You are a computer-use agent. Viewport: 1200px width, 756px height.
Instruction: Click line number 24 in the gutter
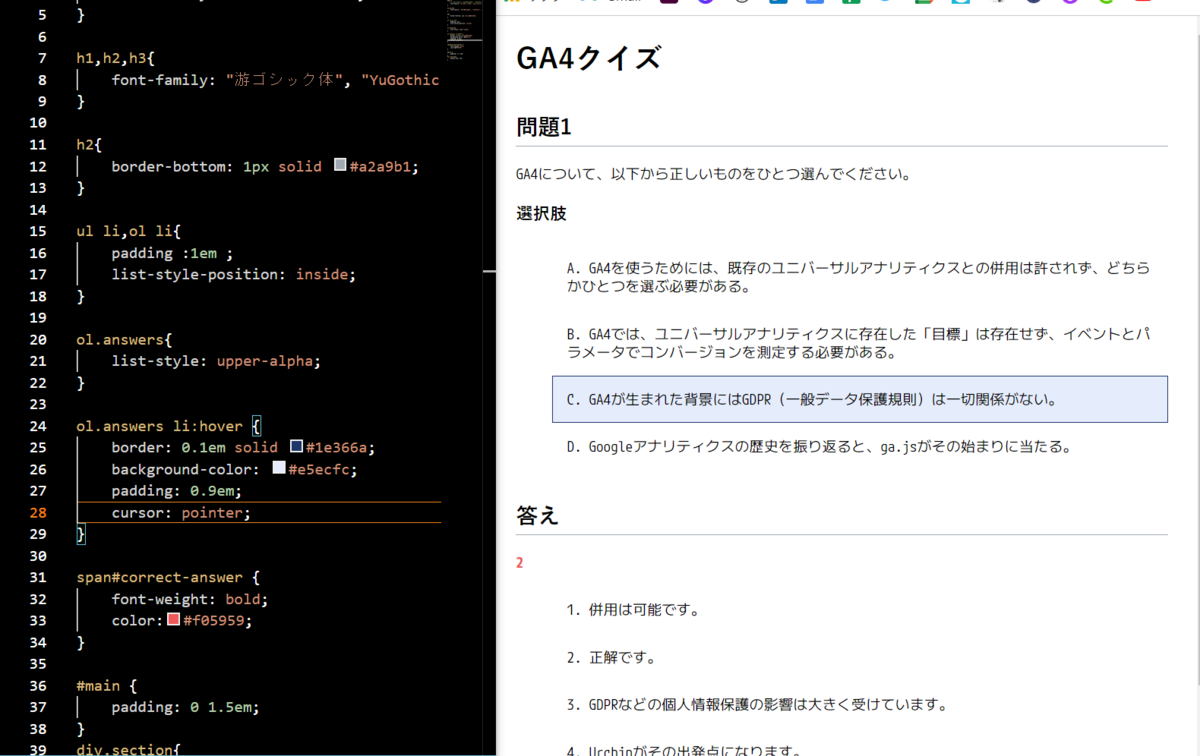click(x=38, y=426)
